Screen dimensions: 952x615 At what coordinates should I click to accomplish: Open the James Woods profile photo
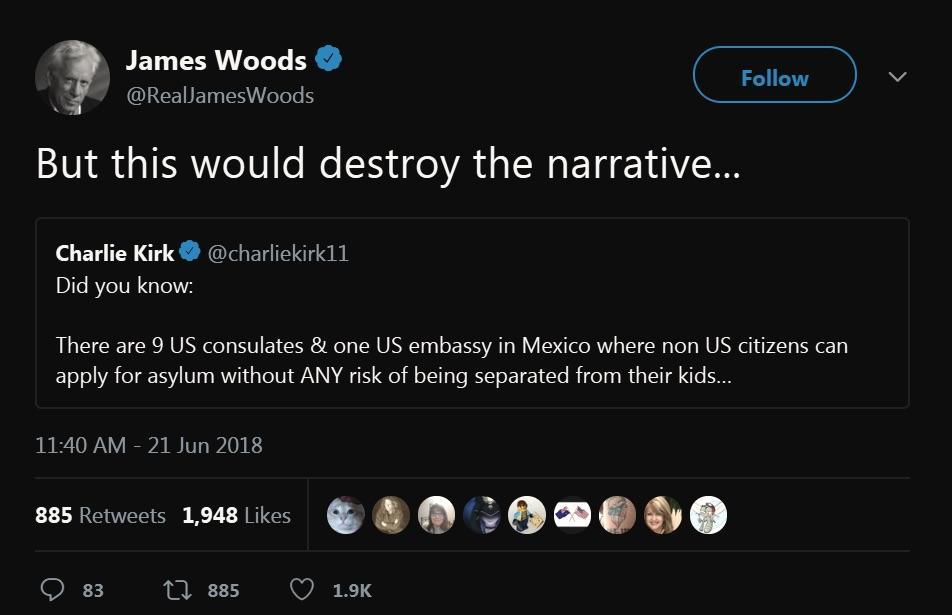click(72, 77)
